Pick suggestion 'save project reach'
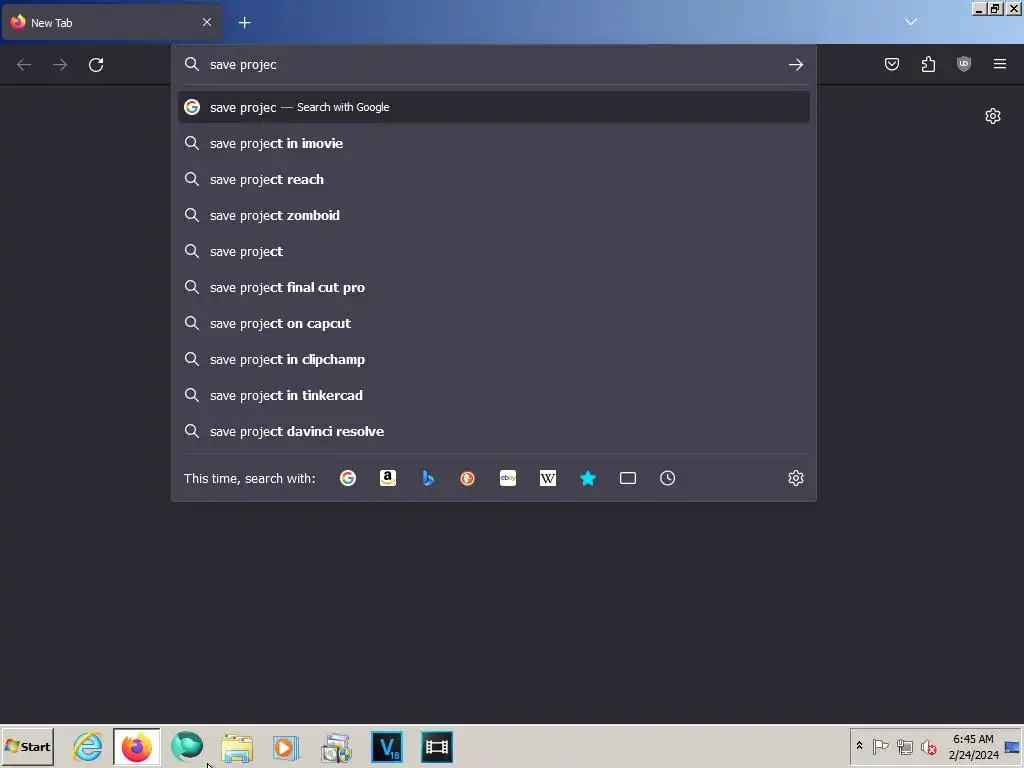Image resolution: width=1024 pixels, height=768 pixels. (494, 179)
